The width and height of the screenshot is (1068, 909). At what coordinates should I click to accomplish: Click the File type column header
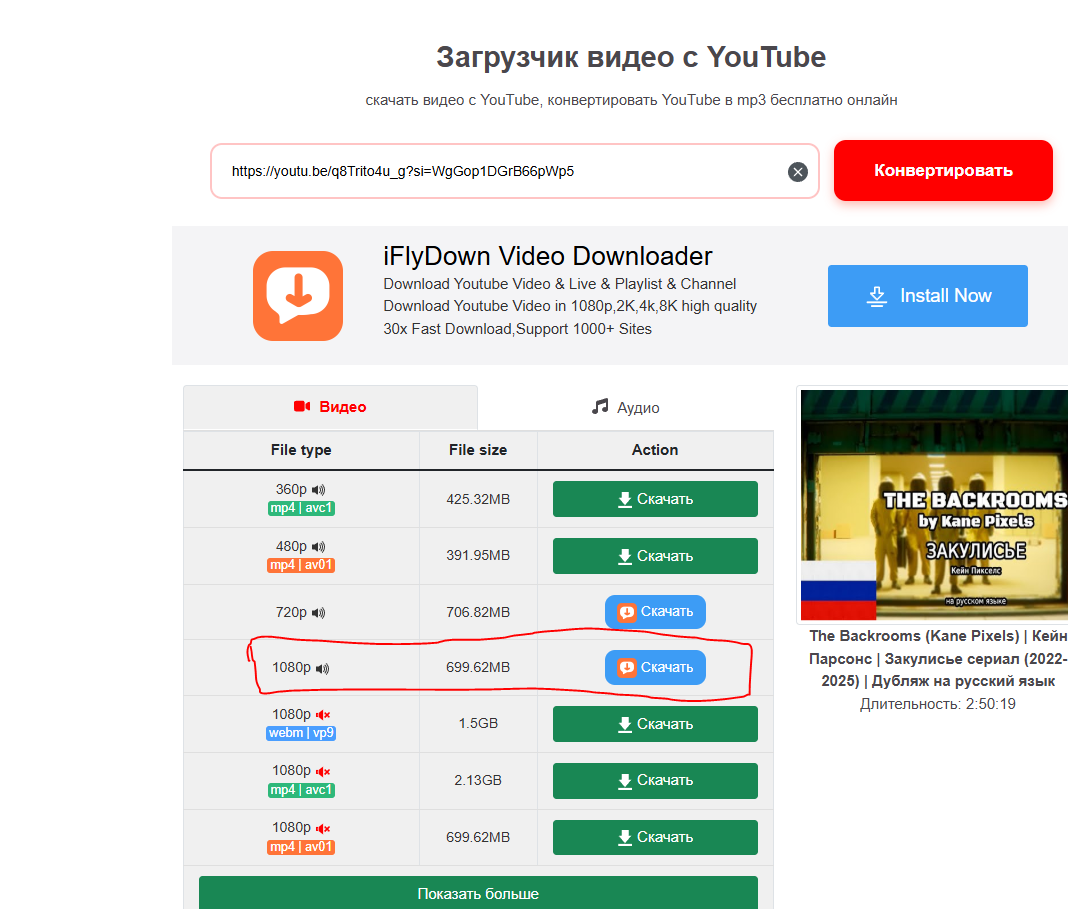(301, 450)
